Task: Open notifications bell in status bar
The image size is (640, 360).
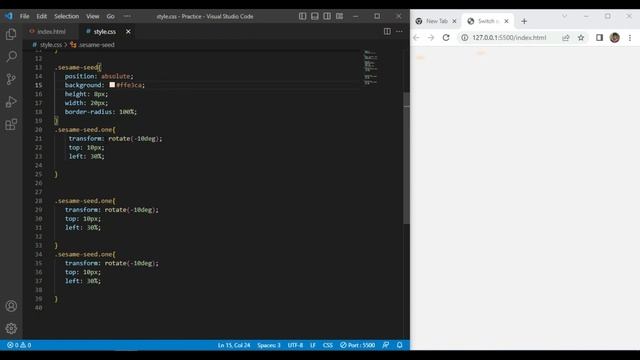Action: tap(400, 345)
